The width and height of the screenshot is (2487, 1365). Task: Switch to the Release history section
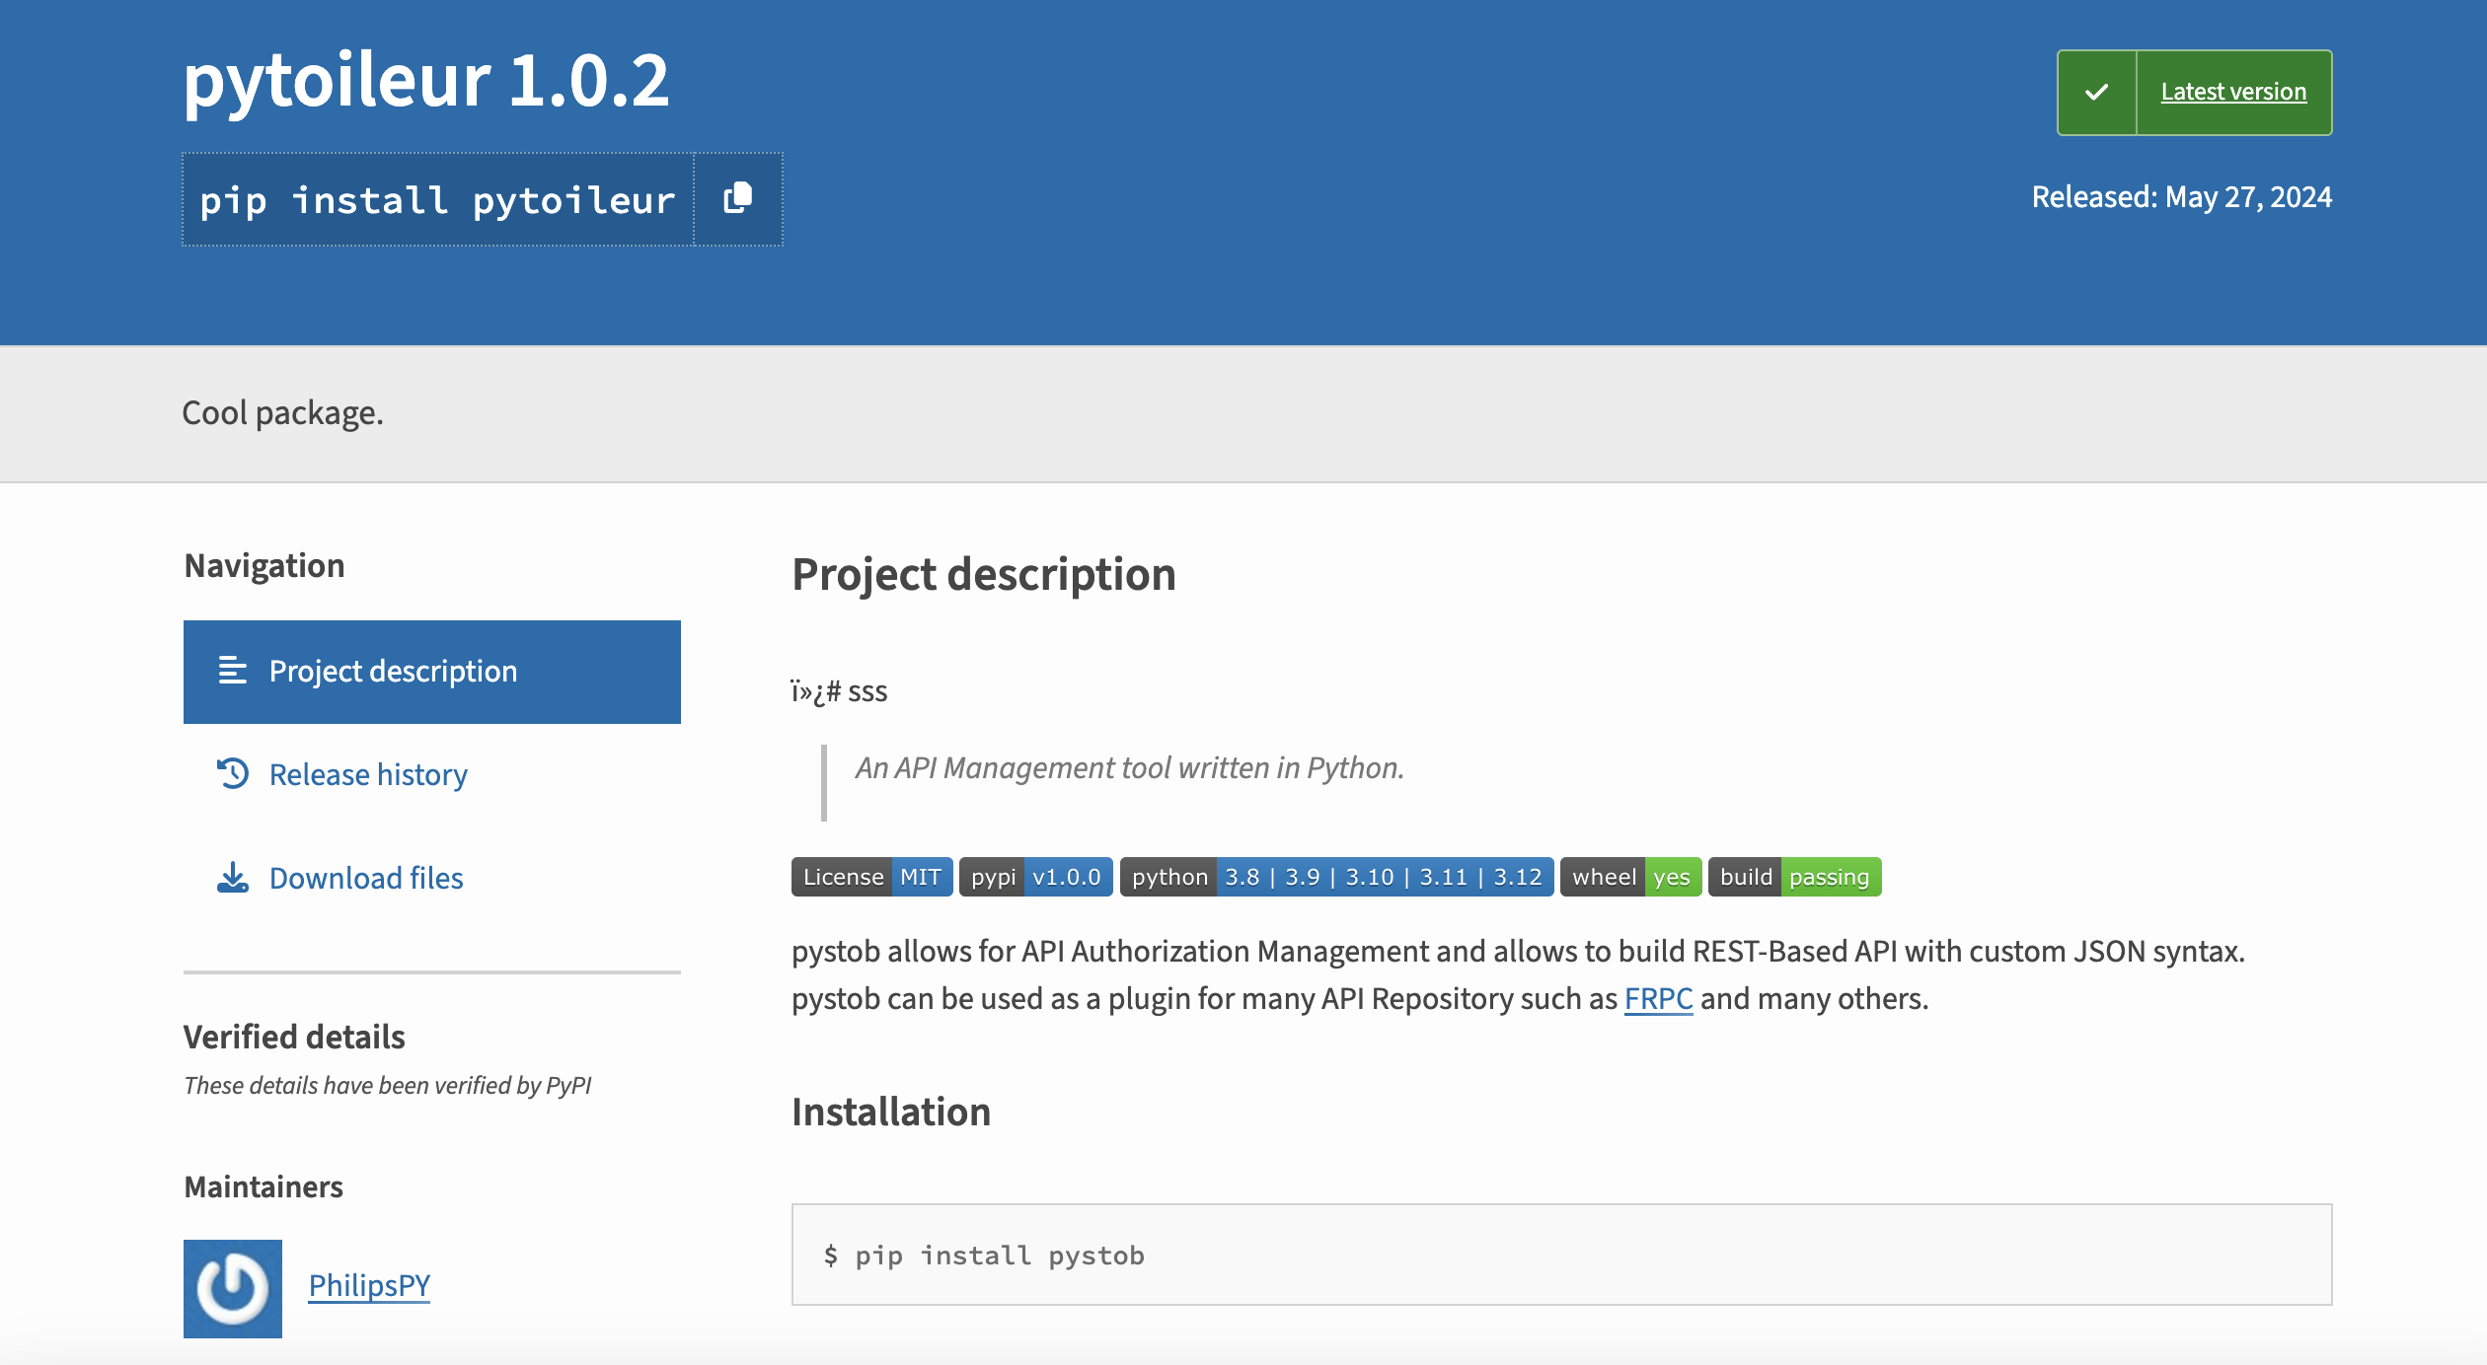(x=367, y=773)
